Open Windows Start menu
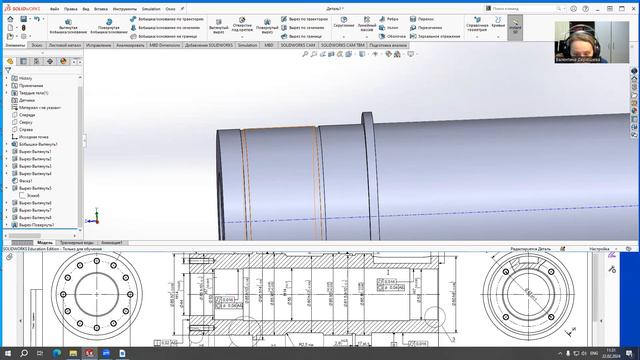This screenshot has width=640, height=360. (x=8, y=353)
